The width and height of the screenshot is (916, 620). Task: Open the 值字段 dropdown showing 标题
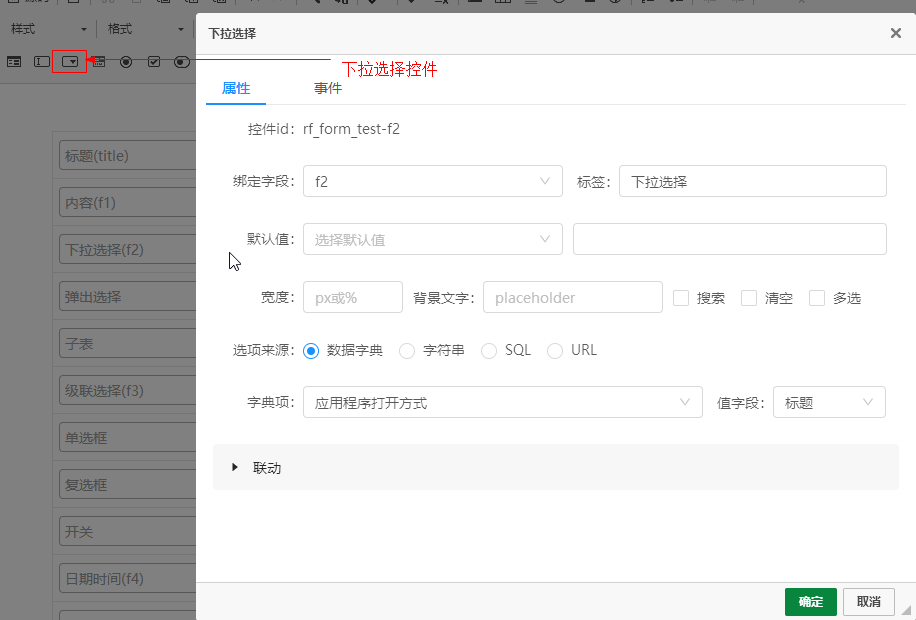829,402
